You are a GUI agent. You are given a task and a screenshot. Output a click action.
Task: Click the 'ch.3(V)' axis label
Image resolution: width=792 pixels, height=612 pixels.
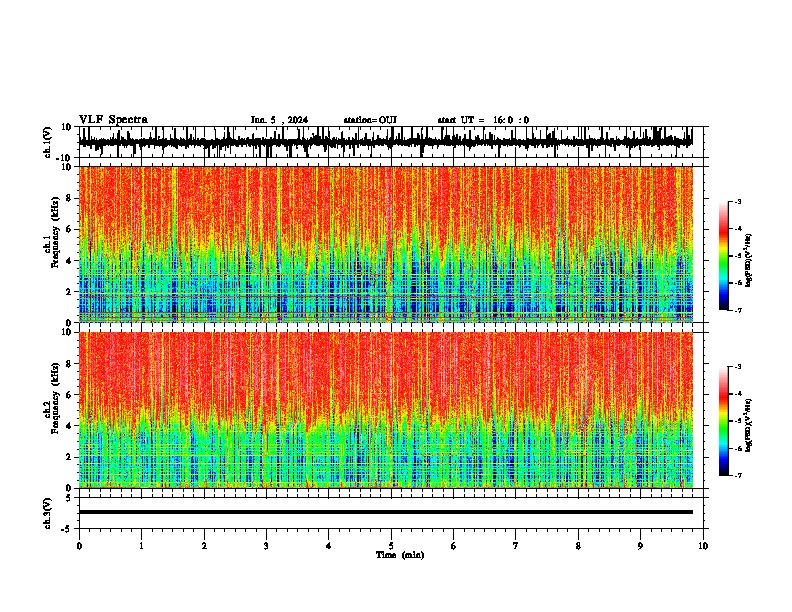(x=48, y=514)
